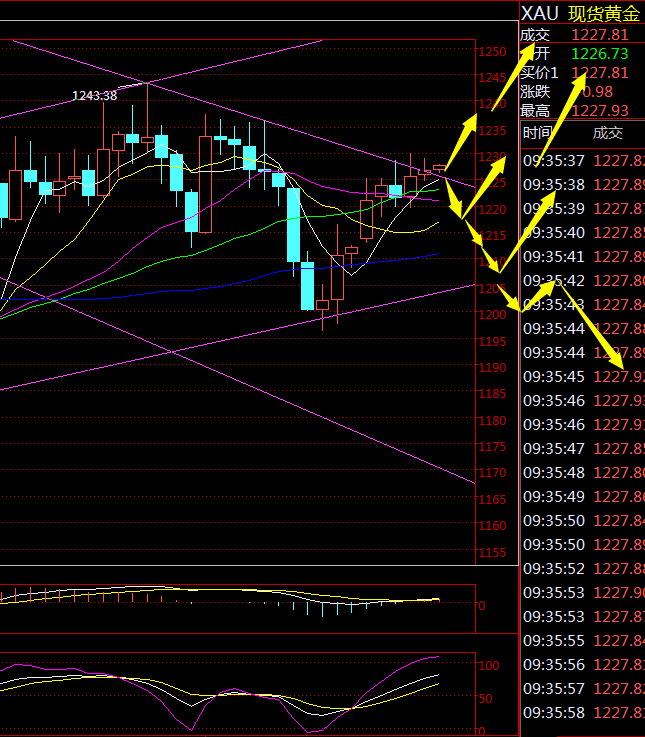The height and width of the screenshot is (737, 645).
Task: Select the trade row timed 09:35:55
Action: click(583, 641)
